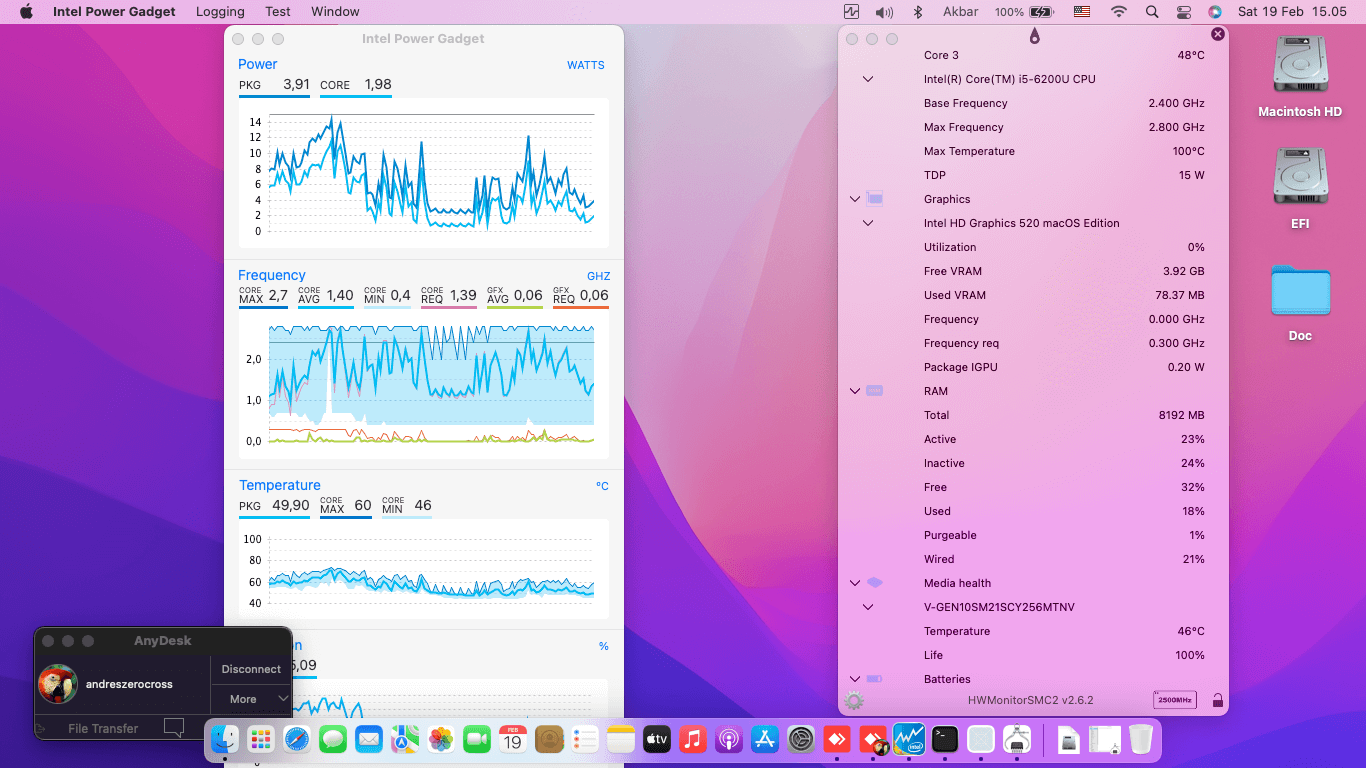Viewport: 1366px width, 768px height.
Task: Click the andreszerocross parrot avatar in AnyDesk
Action: pyautogui.click(x=58, y=684)
